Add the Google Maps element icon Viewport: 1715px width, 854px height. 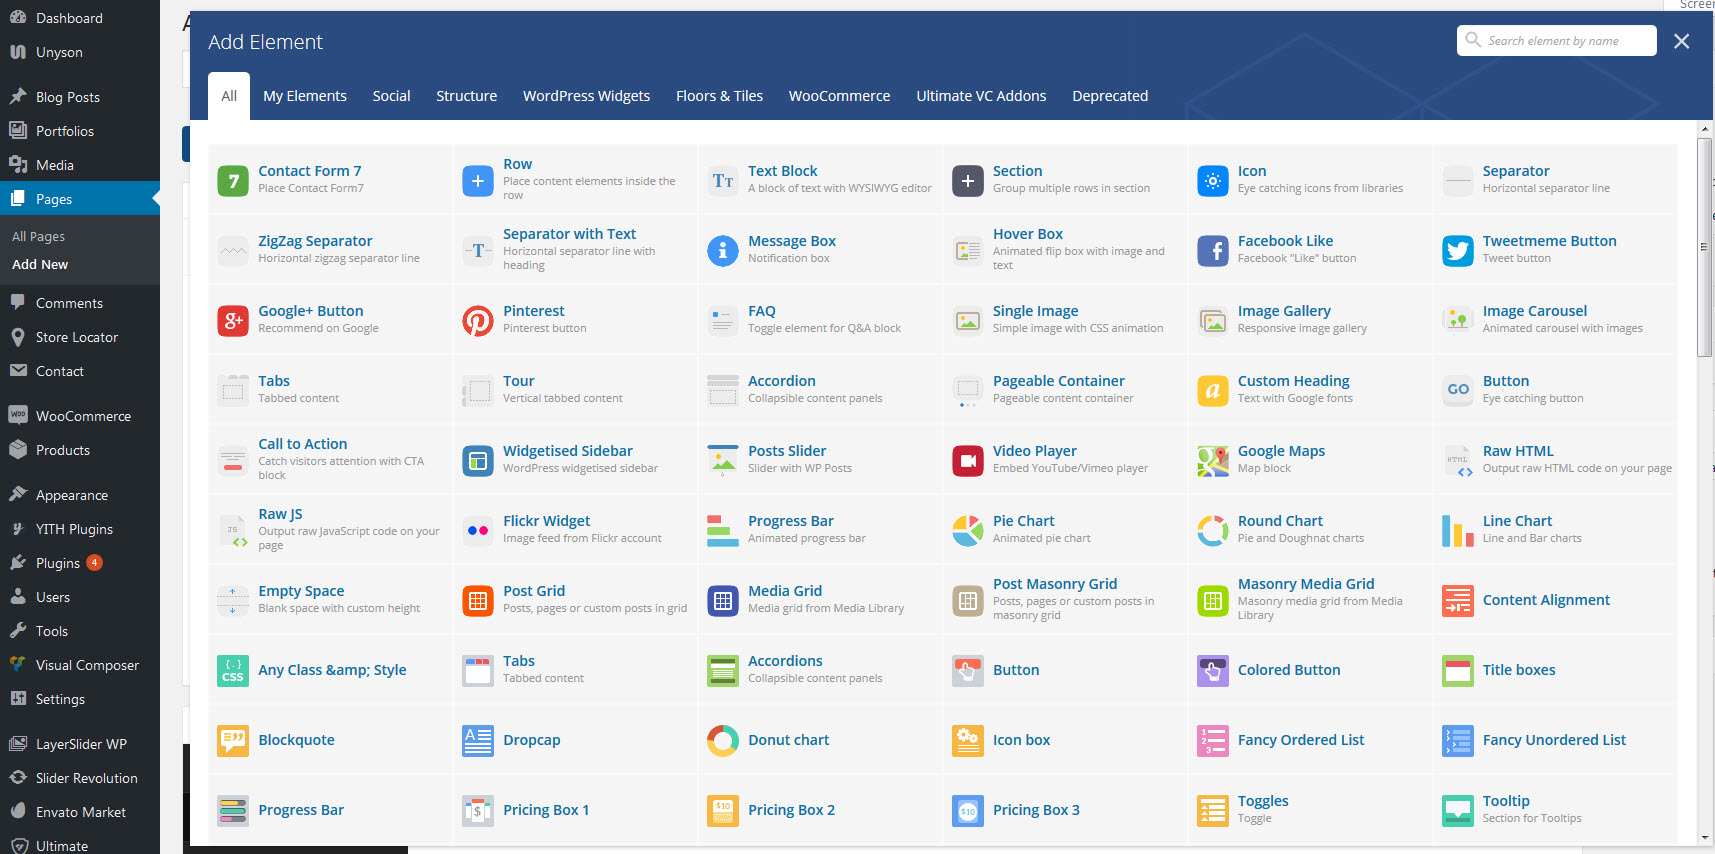1212,461
